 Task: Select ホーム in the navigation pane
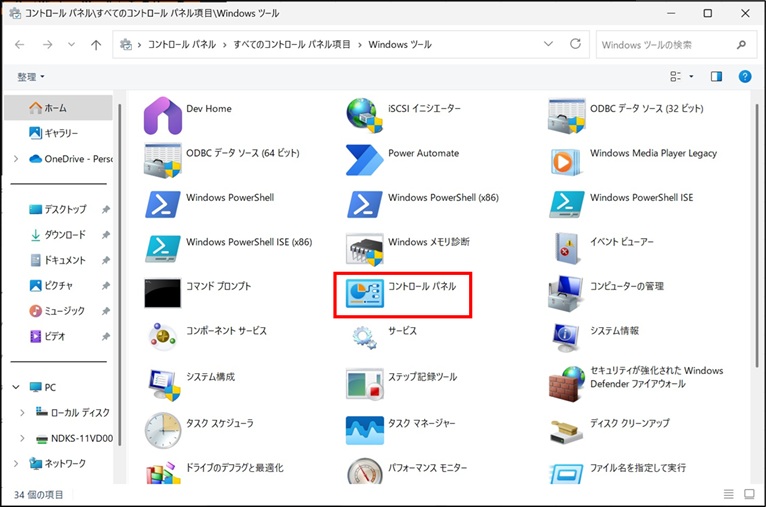56,107
